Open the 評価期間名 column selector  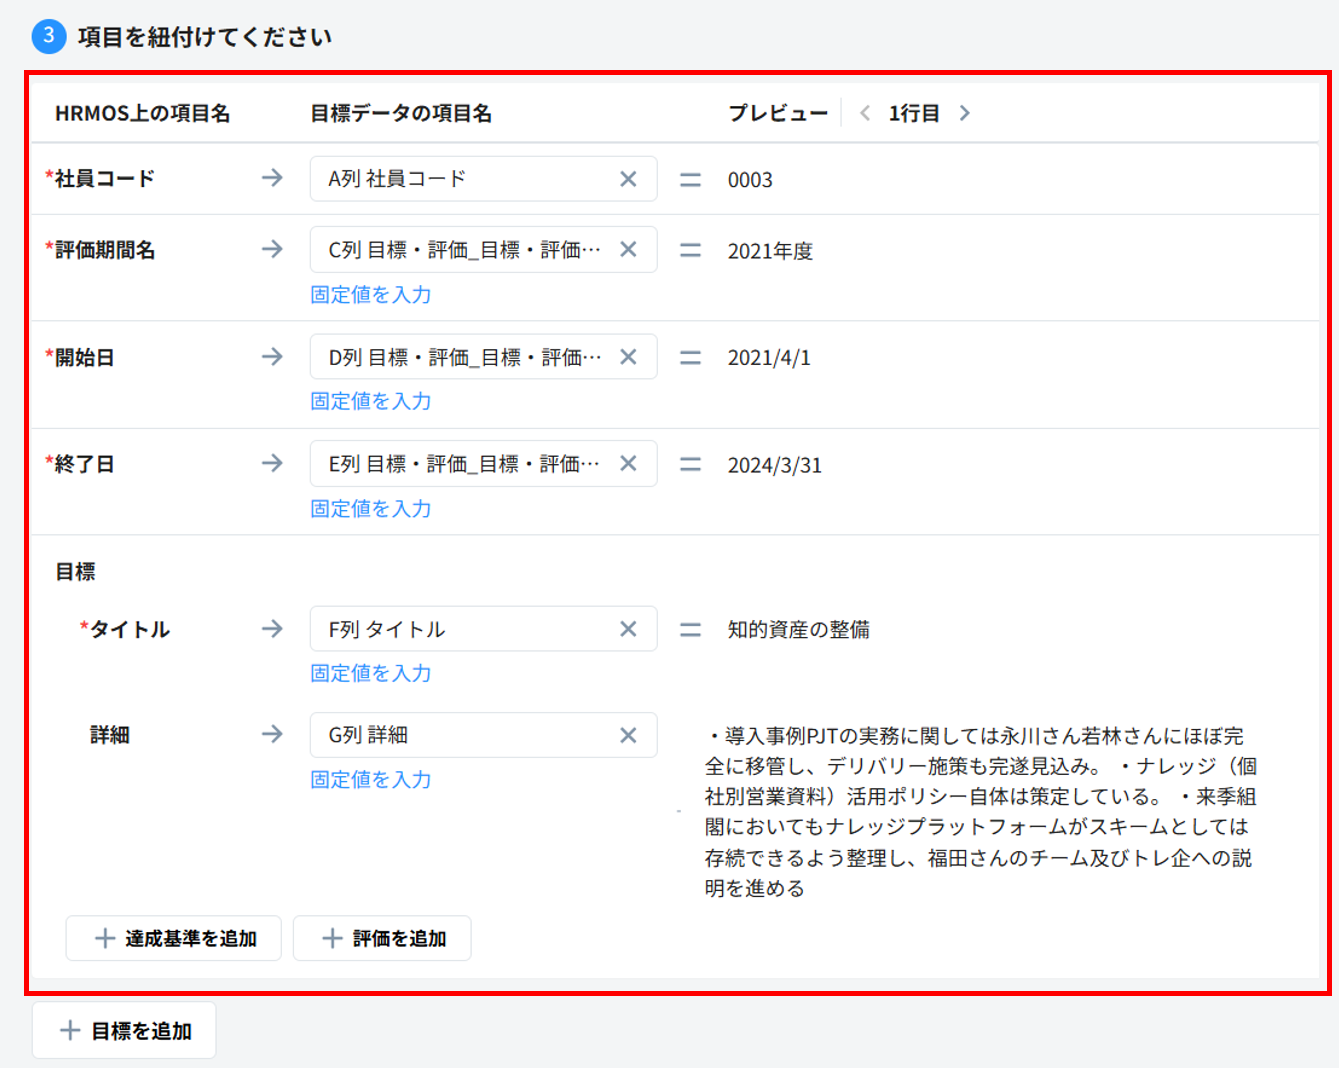coord(465,250)
